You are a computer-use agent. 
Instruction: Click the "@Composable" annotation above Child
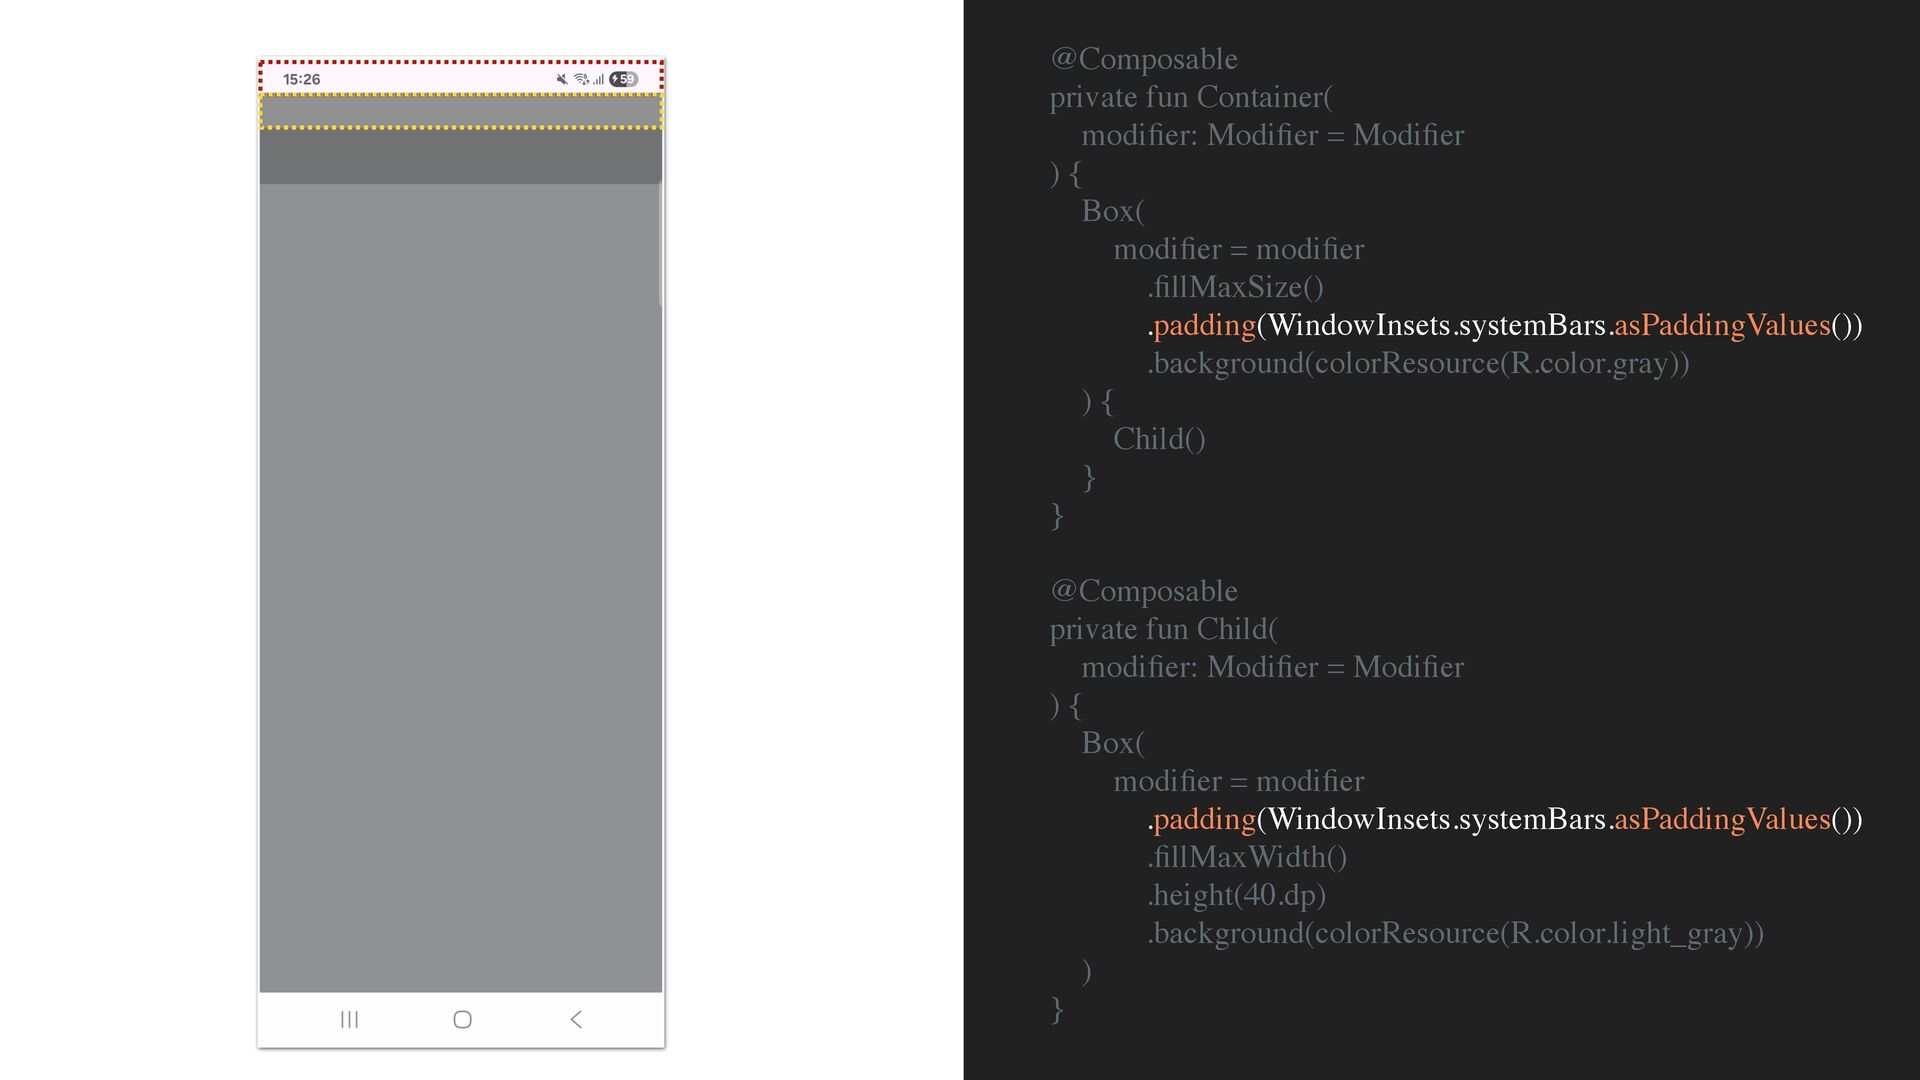click(1143, 591)
